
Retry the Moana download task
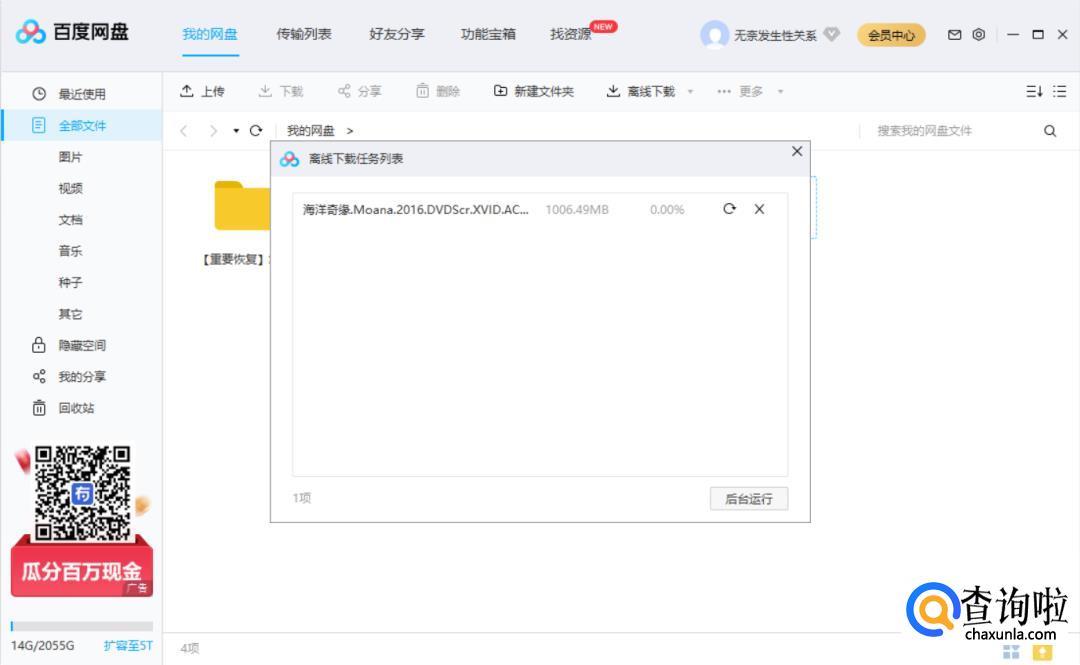[729, 209]
